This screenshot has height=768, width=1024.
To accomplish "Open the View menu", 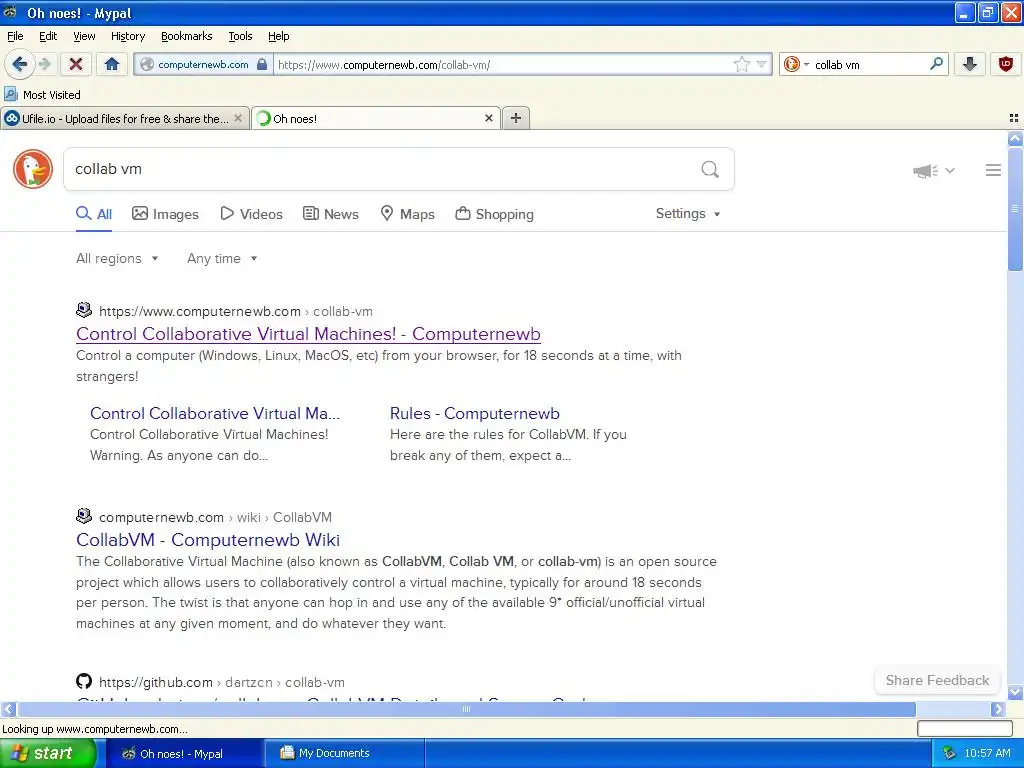I will pos(84,36).
